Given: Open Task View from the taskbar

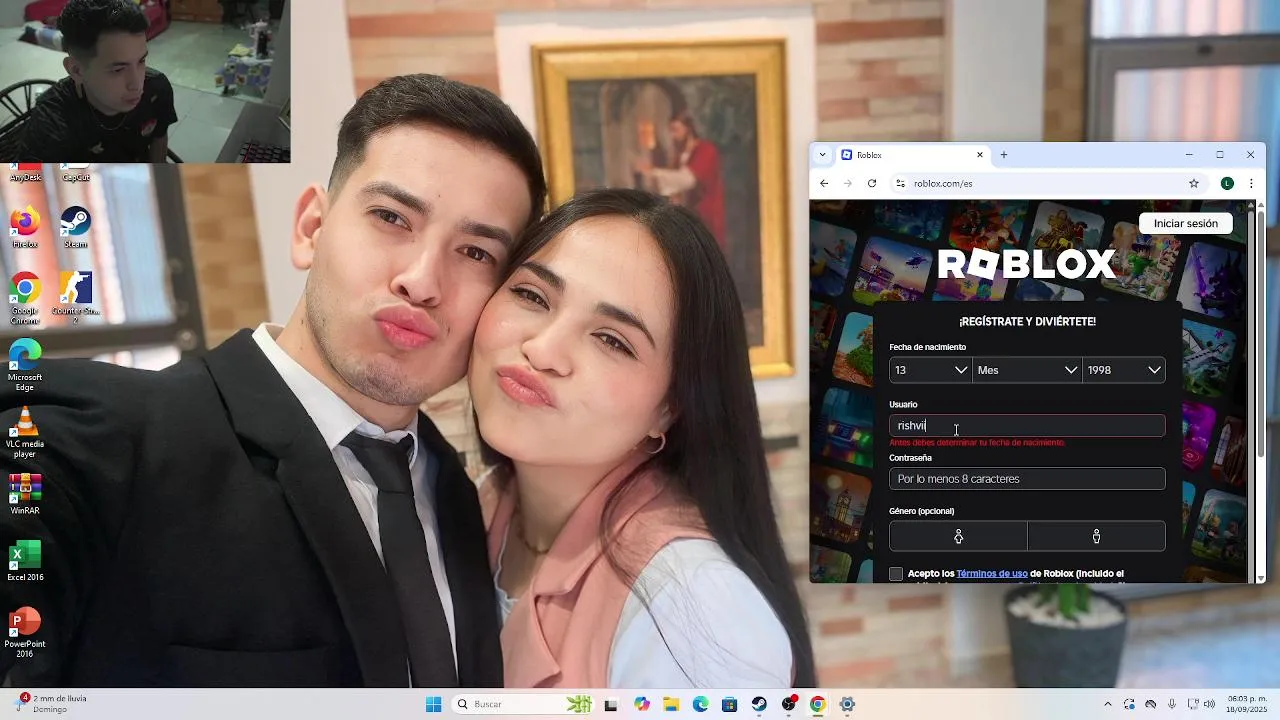Looking at the screenshot, I should pos(611,704).
